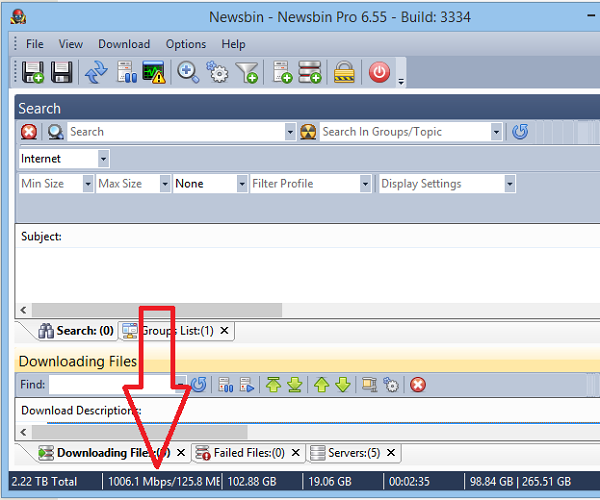Move selected download to top of list
The height and width of the screenshot is (500, 600).
pyautogui.click(x=273, y=384)
